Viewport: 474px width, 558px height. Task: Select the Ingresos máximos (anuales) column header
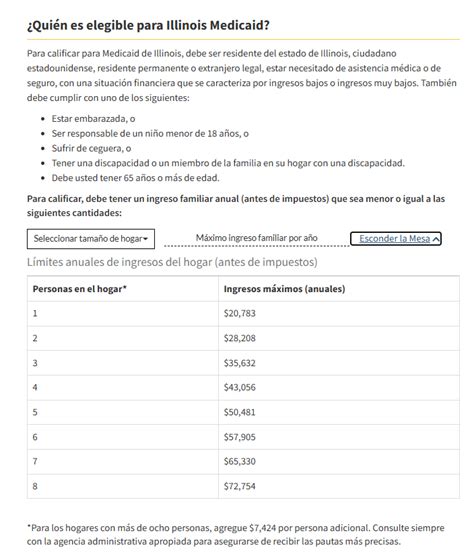click(x=339, y=289)
